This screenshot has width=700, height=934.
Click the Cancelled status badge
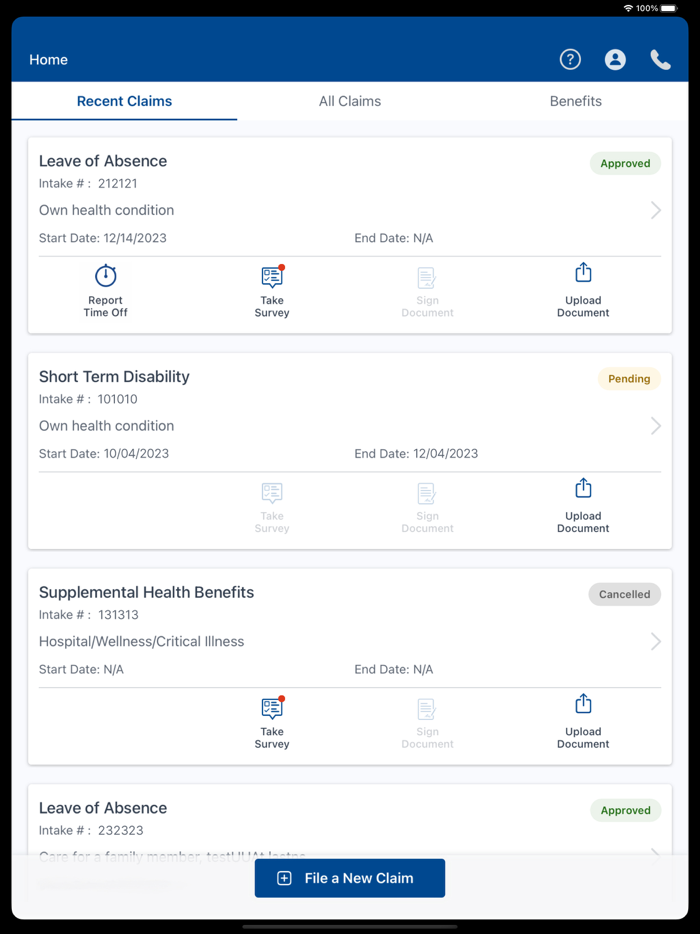pyautogui.click(x=624, y=594)
